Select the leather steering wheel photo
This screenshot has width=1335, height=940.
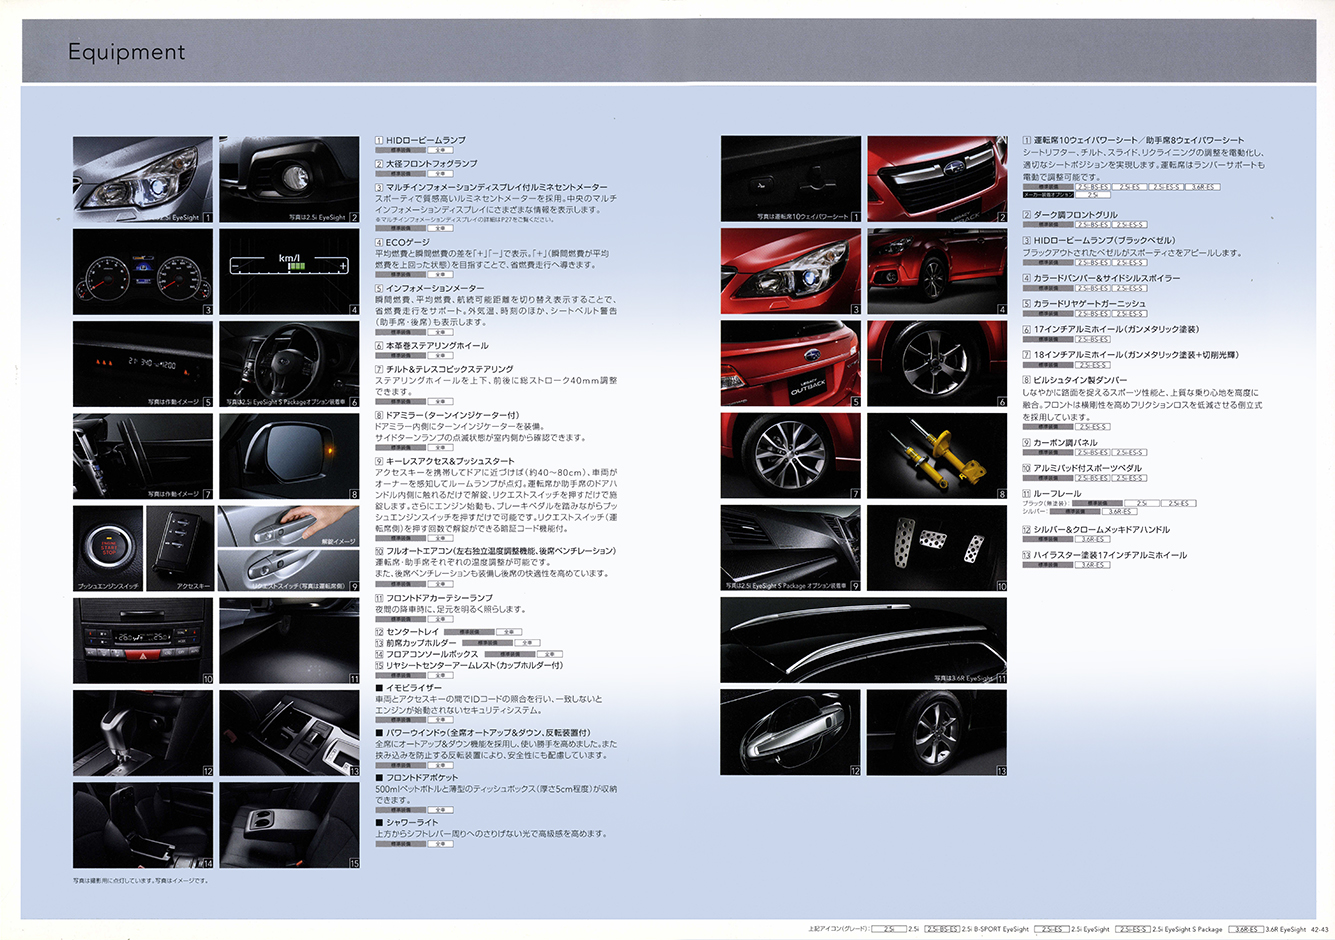pos(289,364)
